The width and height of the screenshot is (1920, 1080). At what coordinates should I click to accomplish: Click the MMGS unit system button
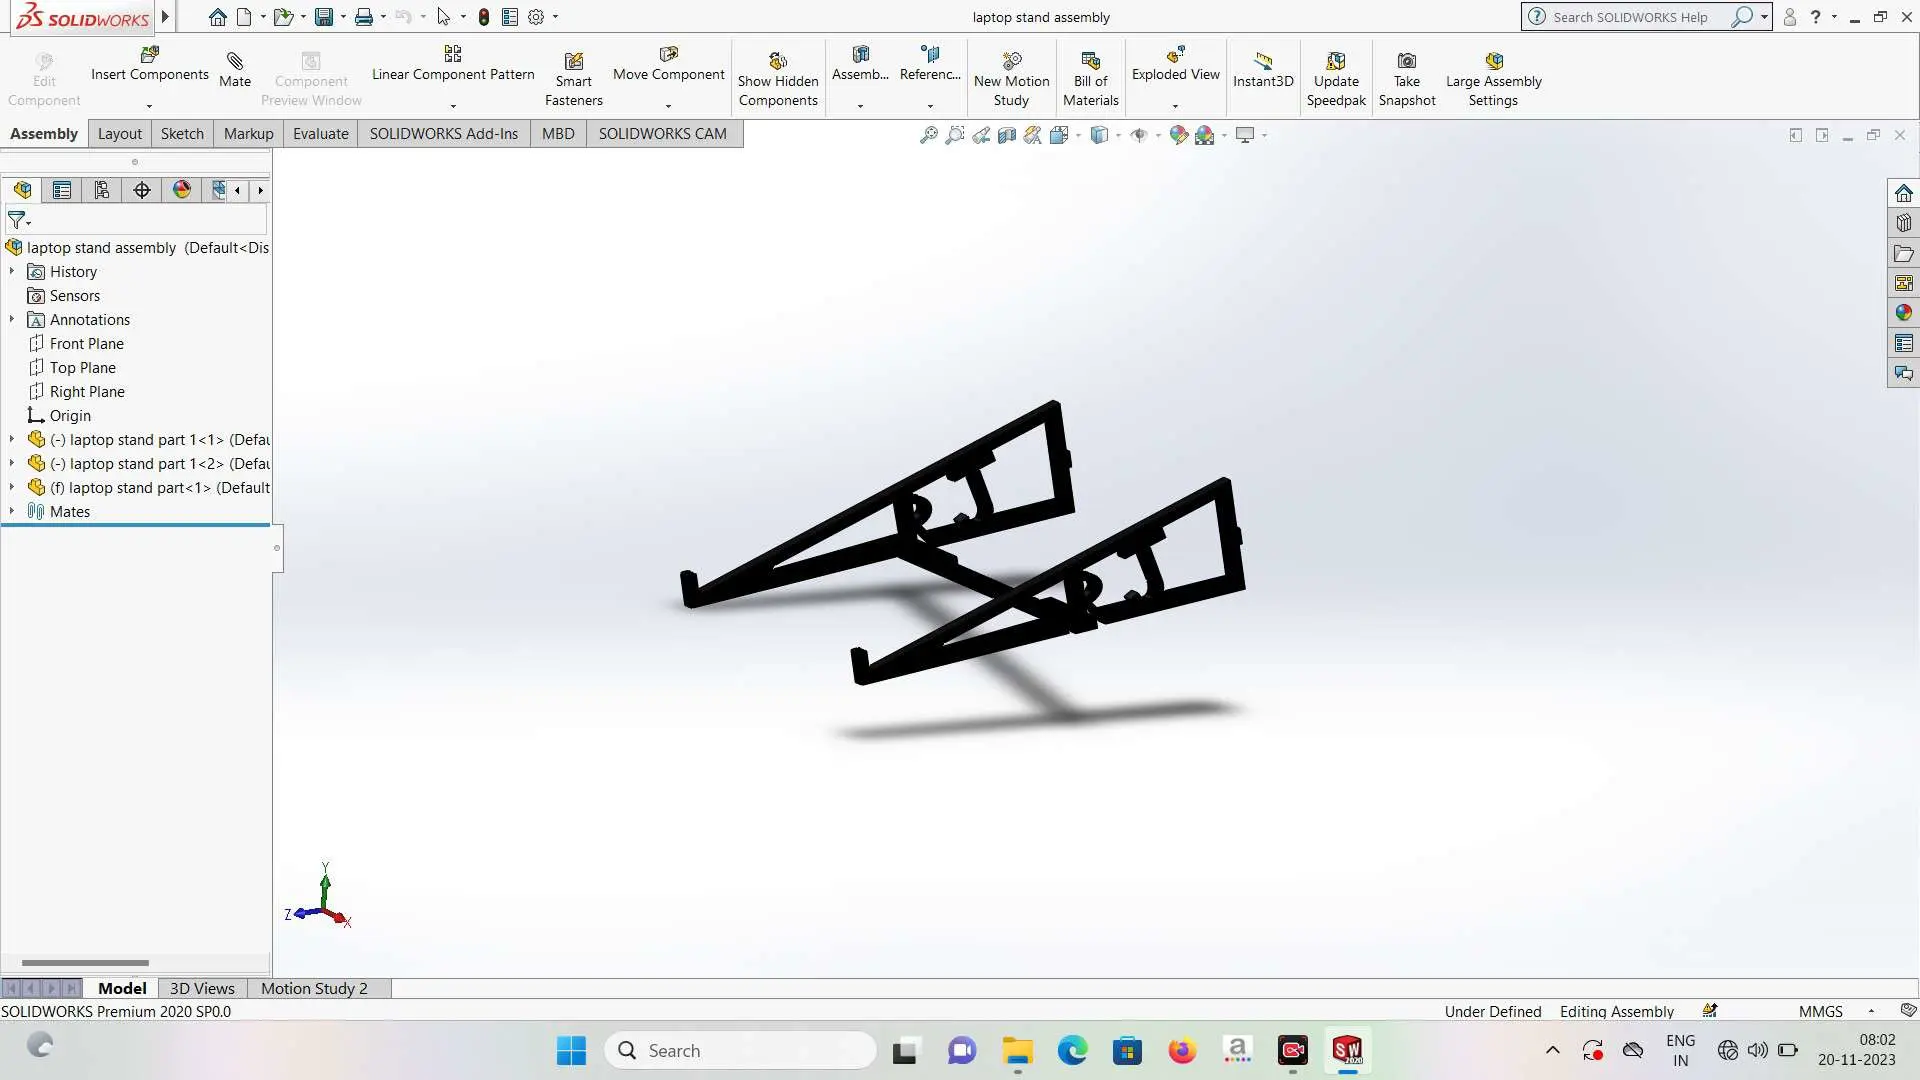coord(1820,1011)
